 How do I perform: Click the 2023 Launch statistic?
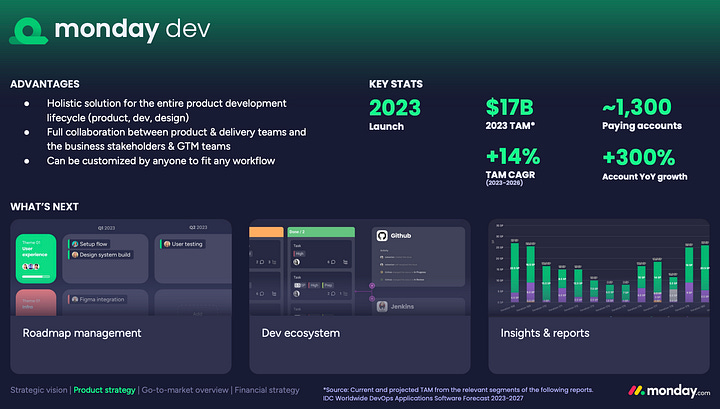coord(395,115)
